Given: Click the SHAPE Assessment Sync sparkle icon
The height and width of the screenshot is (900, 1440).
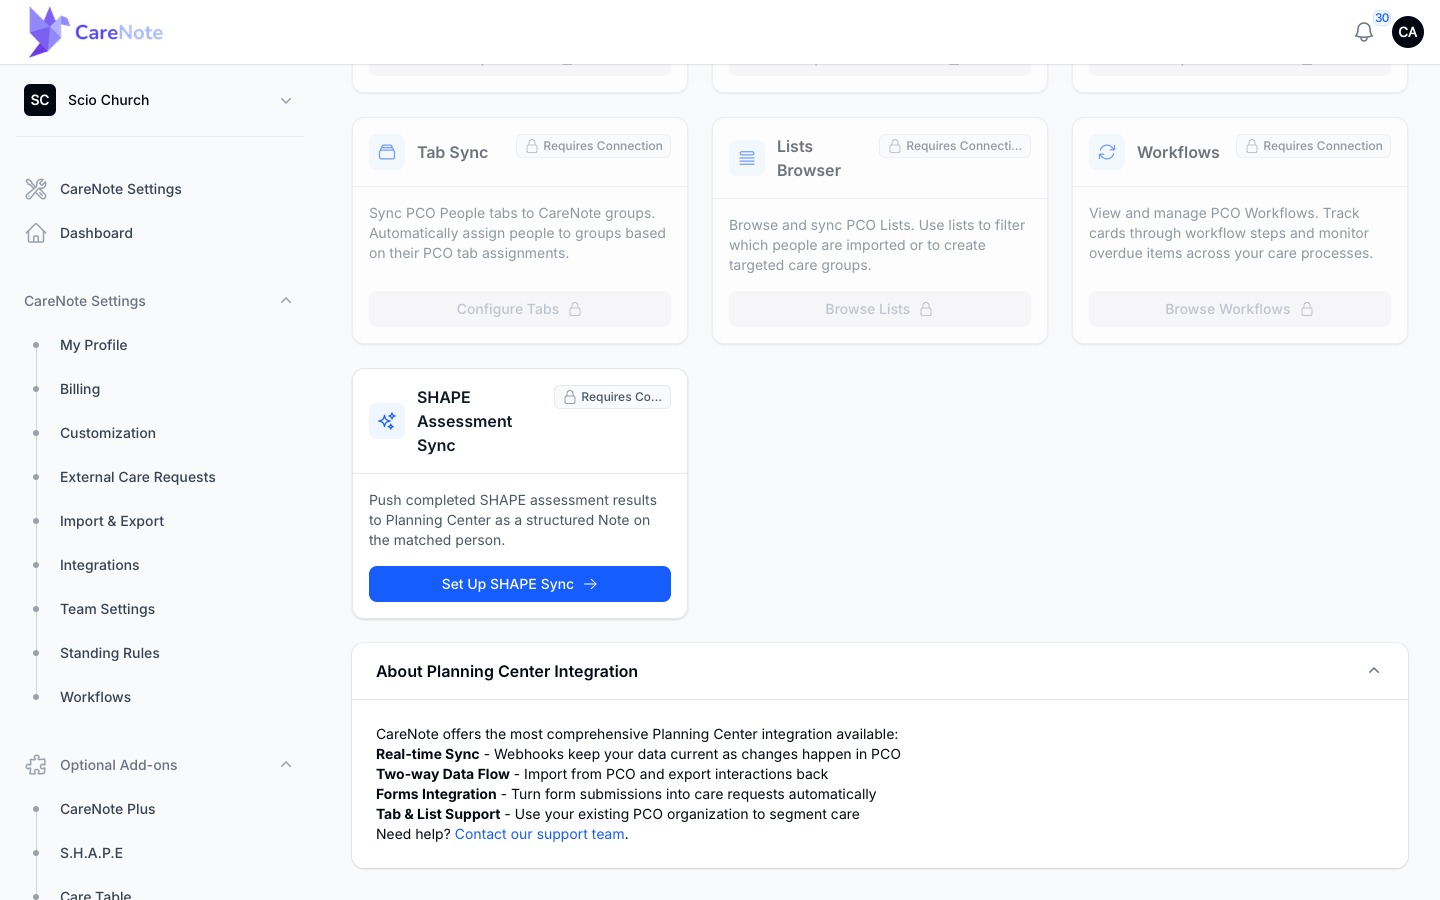Looking at the screenshot, I should [x=387, y=421].
